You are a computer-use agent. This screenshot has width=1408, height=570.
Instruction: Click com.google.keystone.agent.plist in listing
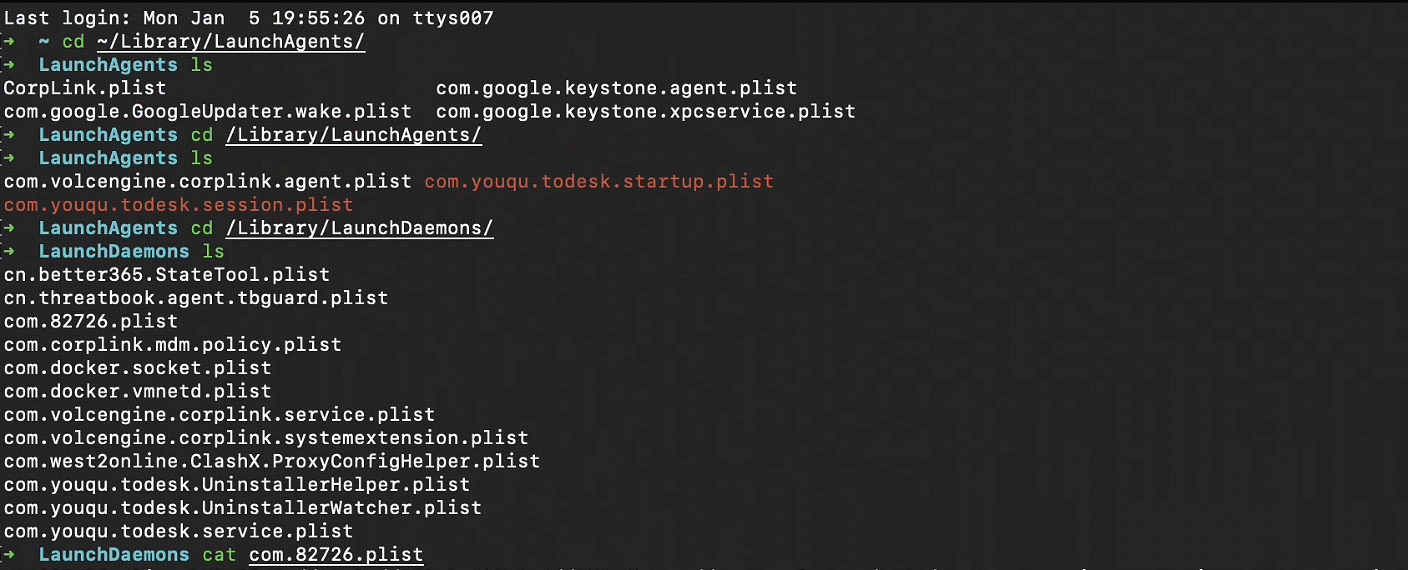[x=616, y=88]
